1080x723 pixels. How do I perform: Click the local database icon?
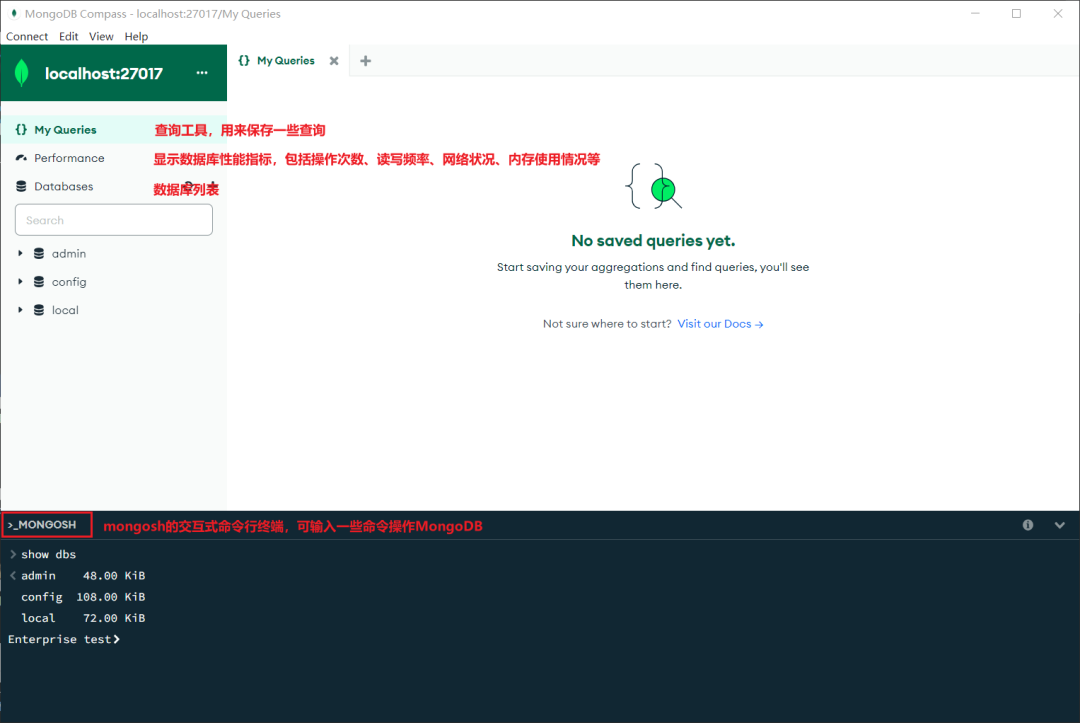39,310
